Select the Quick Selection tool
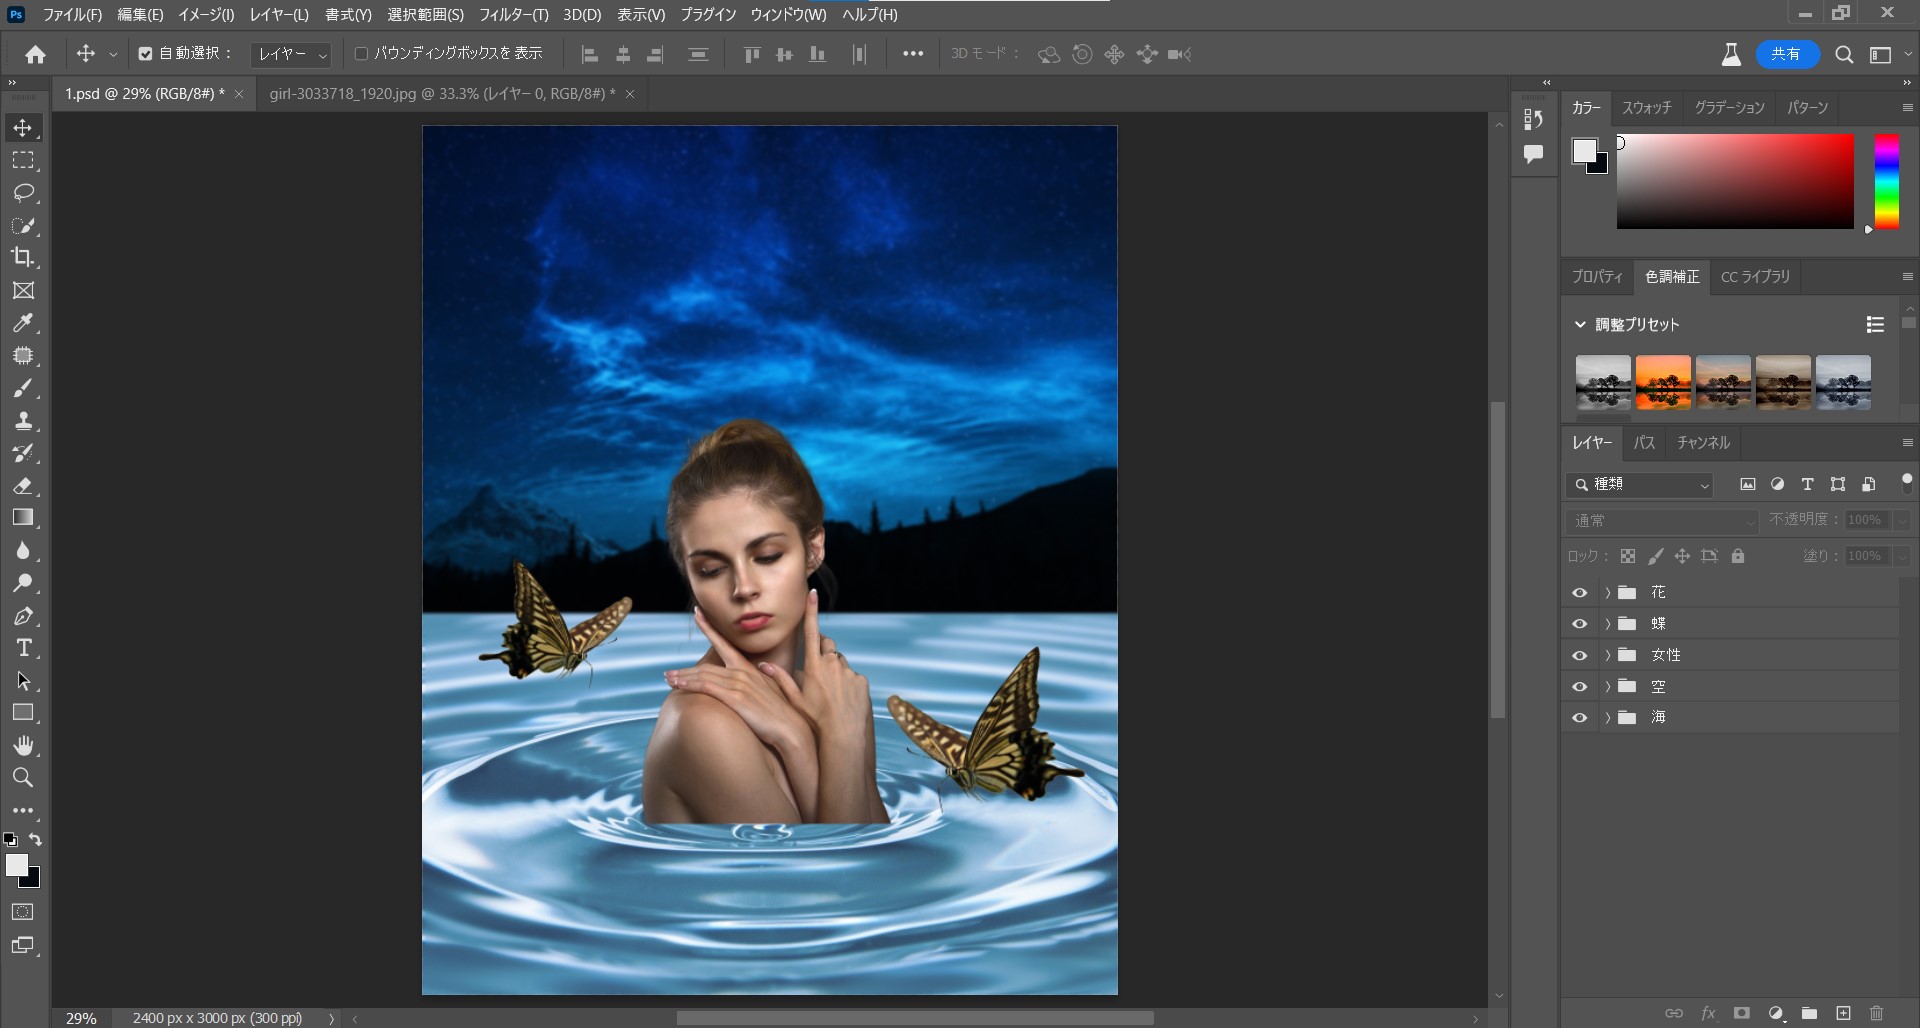This screenshot has width=1920, height=1028. (23, 225)
